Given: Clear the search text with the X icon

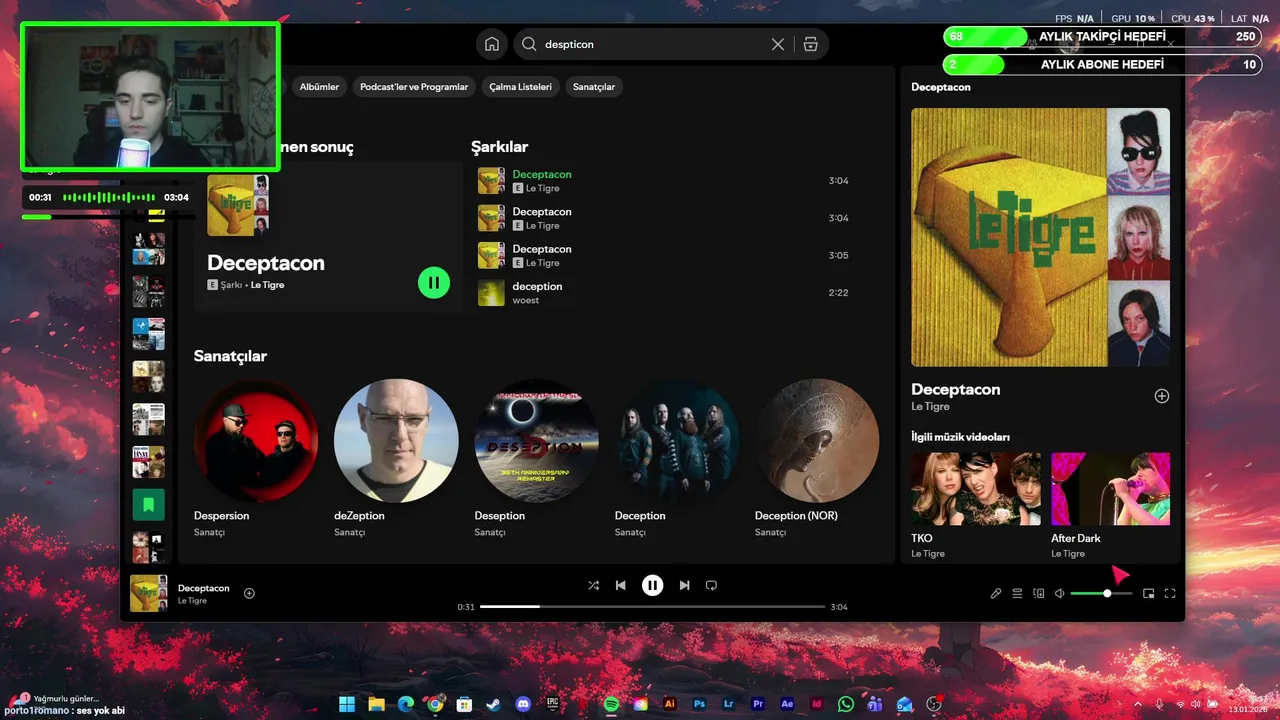Looking at the screenshot, I should [x=778, y=44].
